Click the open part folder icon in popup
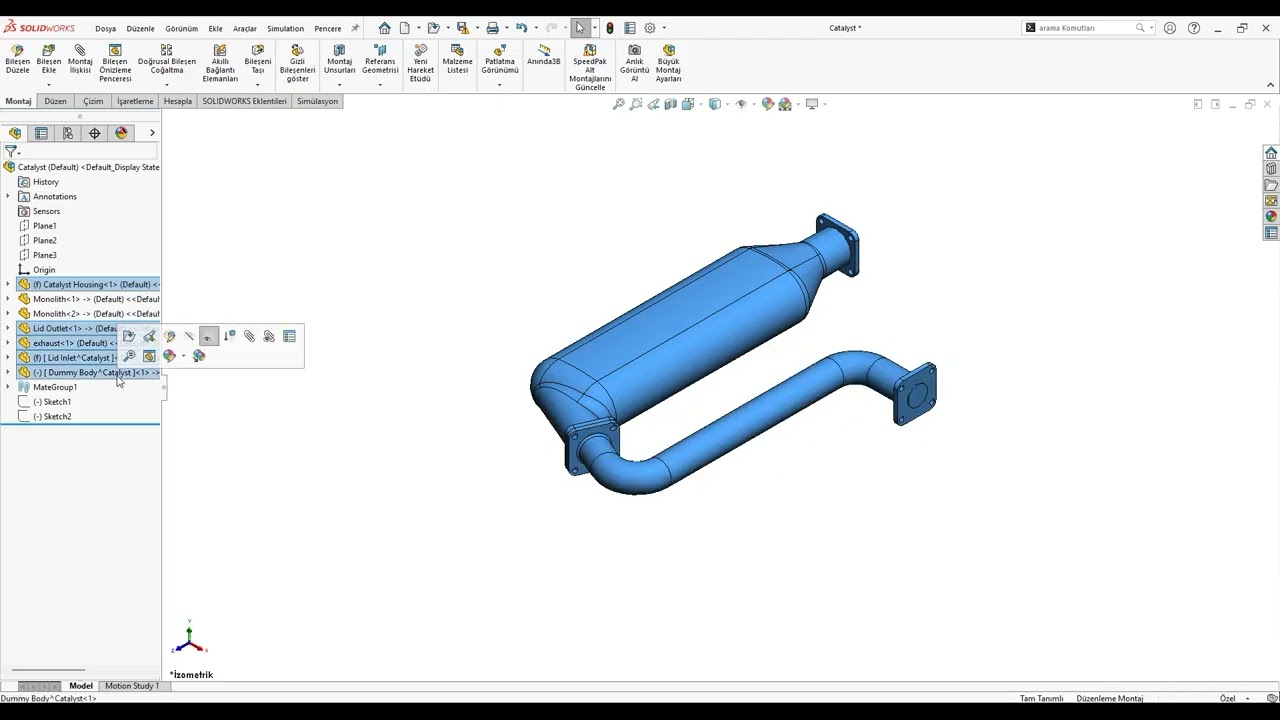 tap(129, 336)
